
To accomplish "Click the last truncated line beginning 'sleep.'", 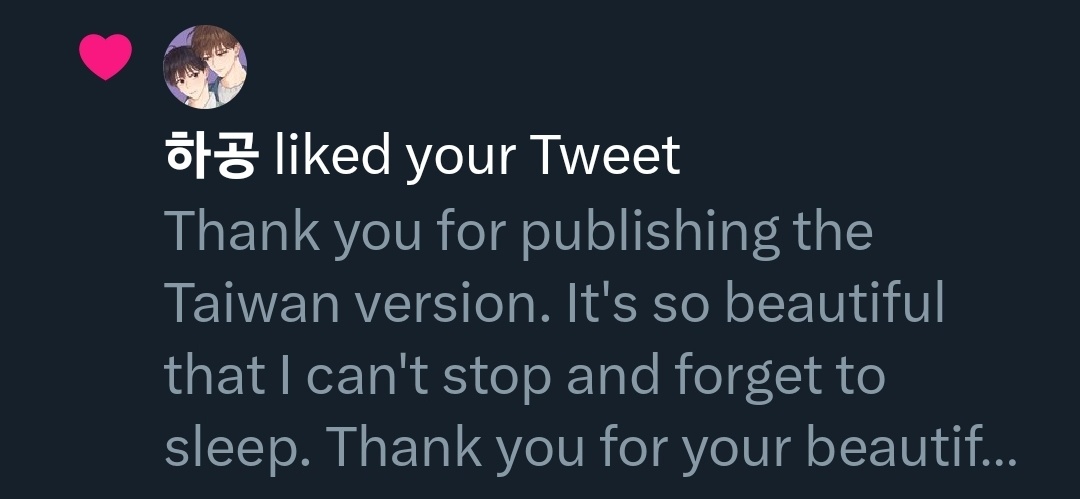I will coord(590,447).
